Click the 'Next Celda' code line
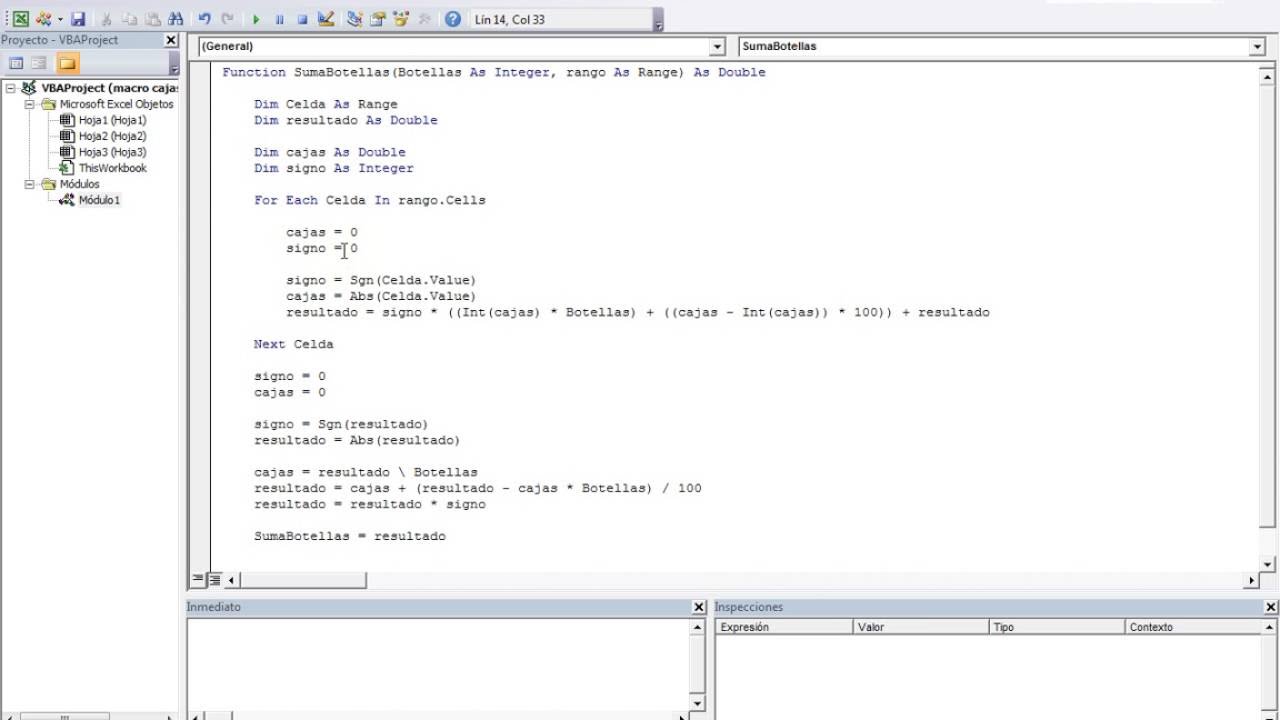 tap(294, 344)
